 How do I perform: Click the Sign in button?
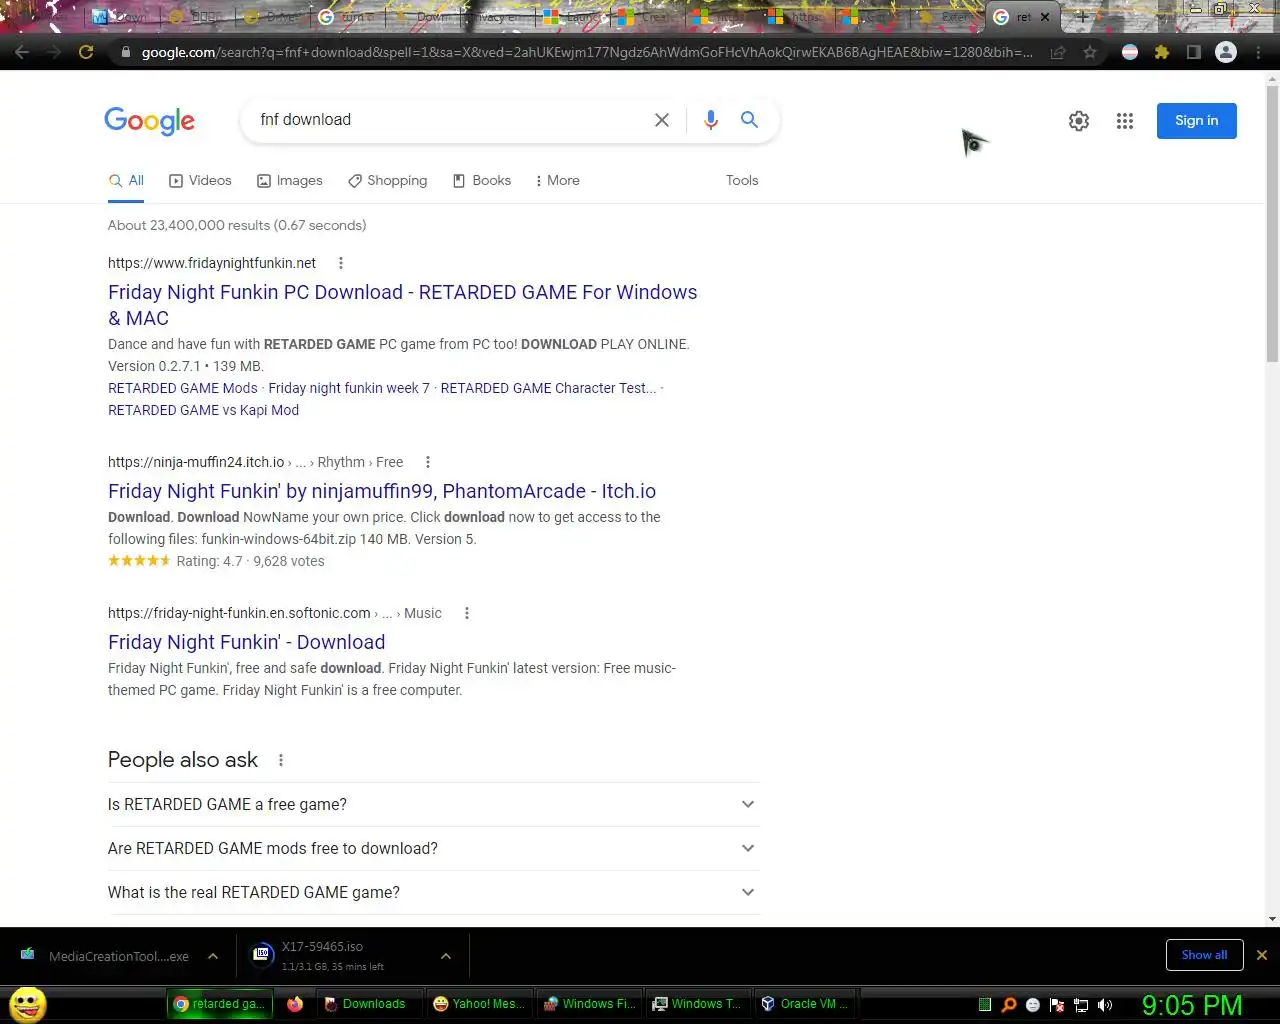click(1197, 121)
